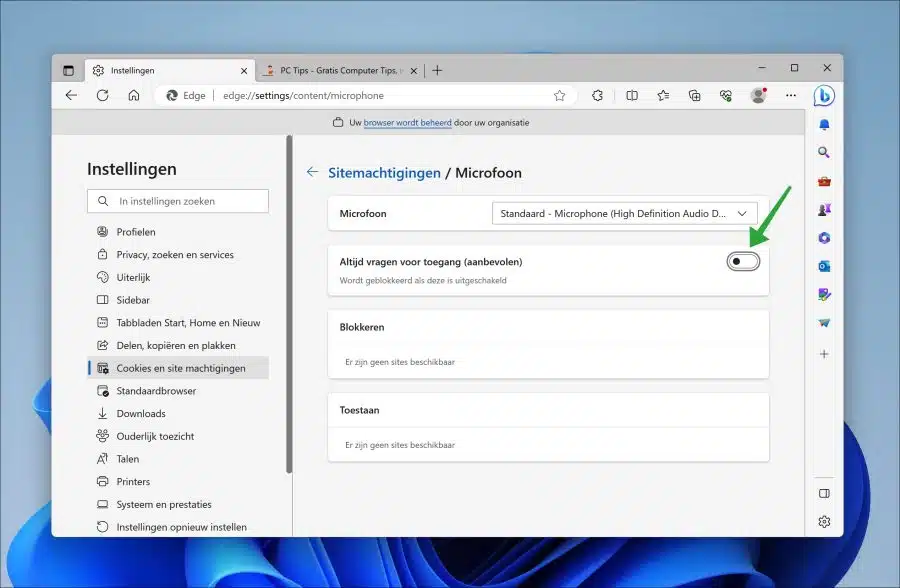Add a sidebar app with plus icon
This screenshot has height=588, width=900.
point(824,354)
